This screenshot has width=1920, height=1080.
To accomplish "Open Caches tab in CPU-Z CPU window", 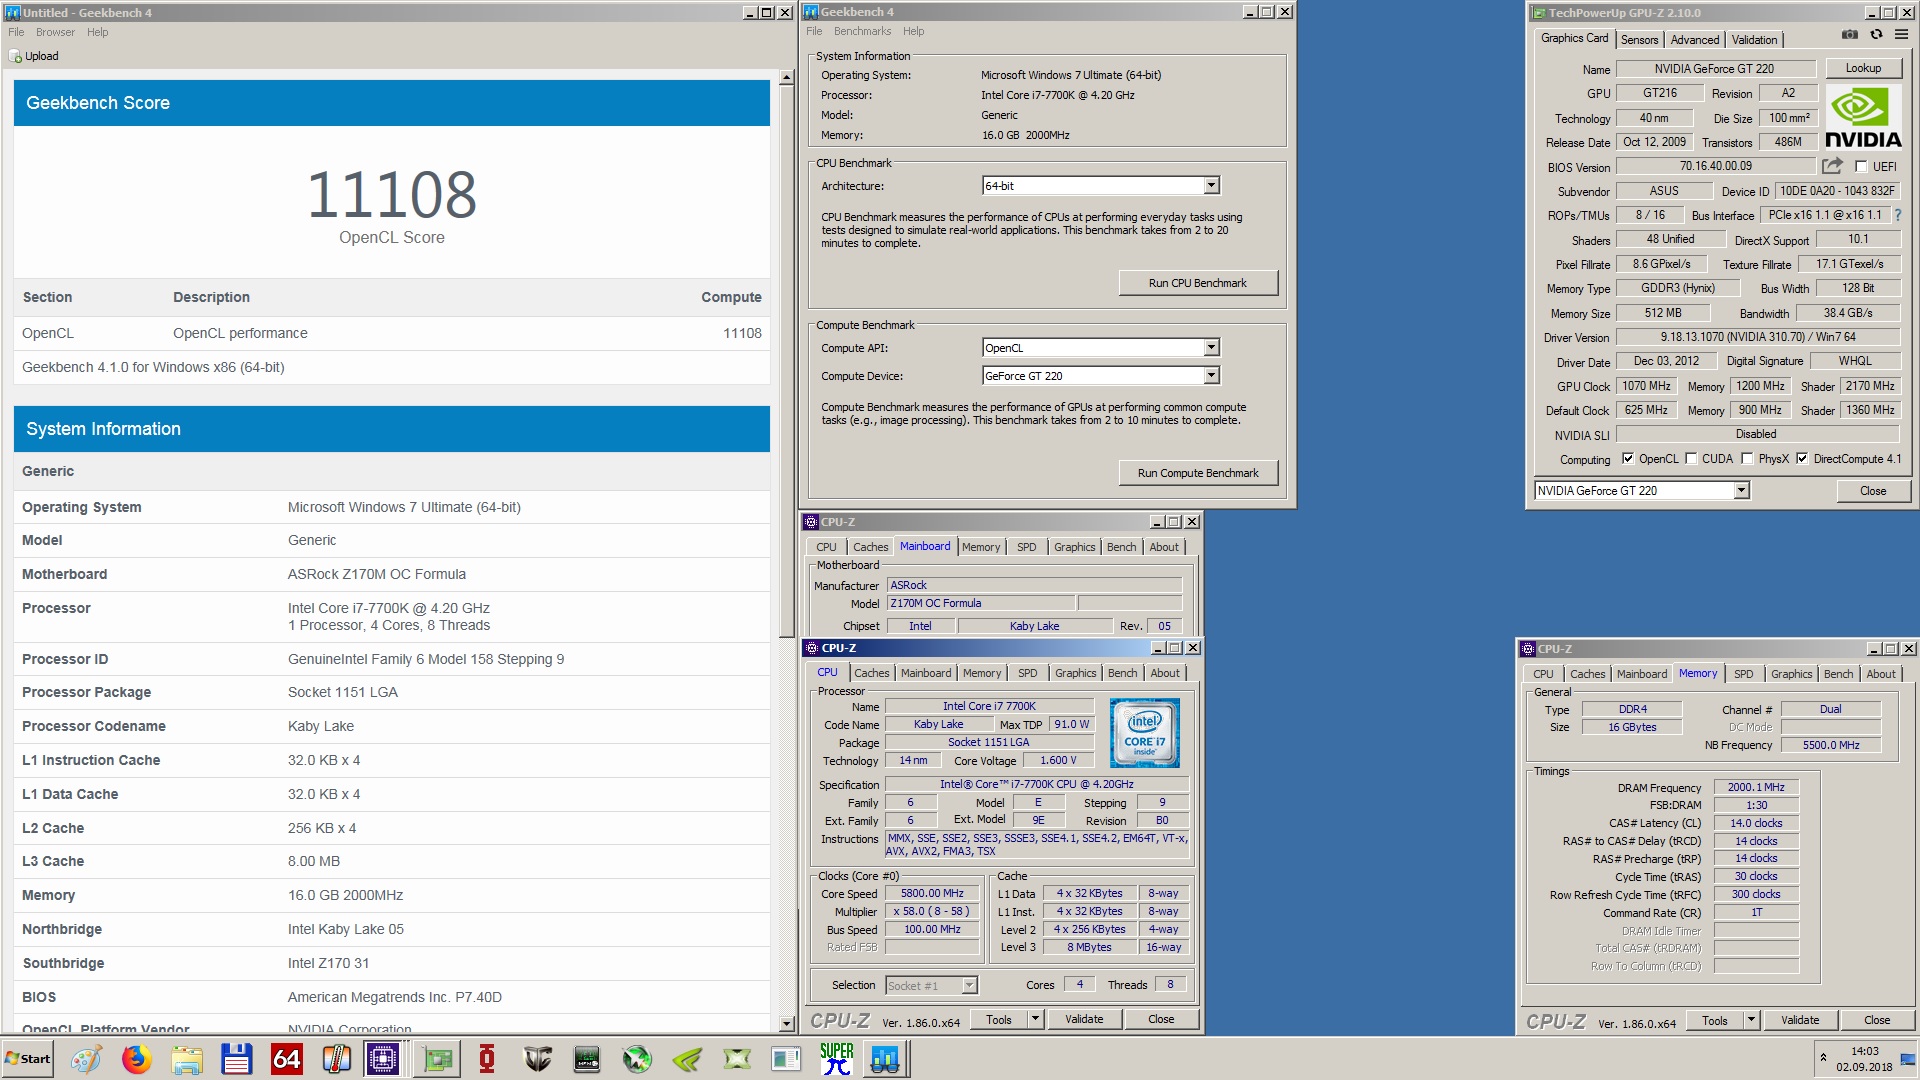I will [872, 674].
